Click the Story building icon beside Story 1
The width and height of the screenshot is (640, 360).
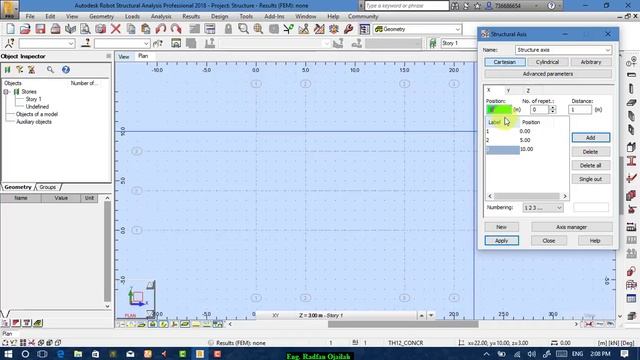[433, 43]
